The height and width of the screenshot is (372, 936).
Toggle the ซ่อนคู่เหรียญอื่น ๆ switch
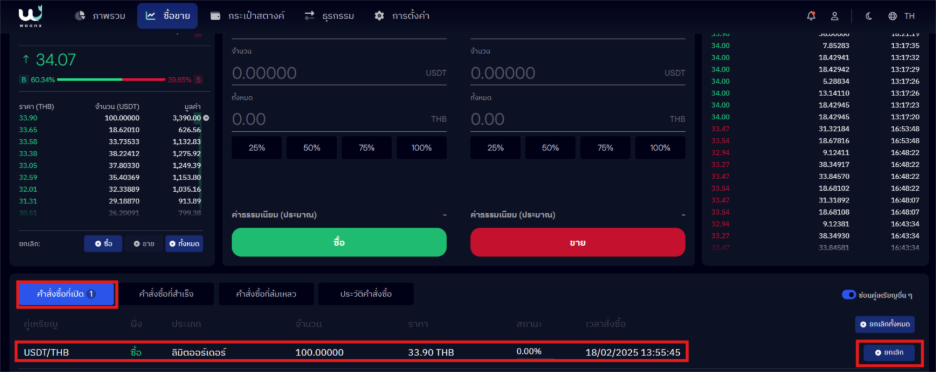[848, 294]
